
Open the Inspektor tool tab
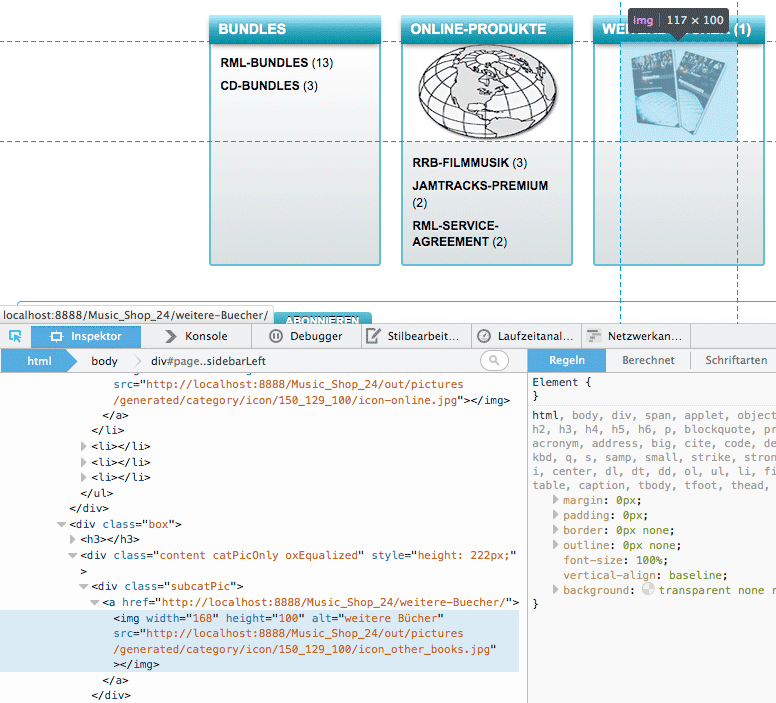(86, 337)
